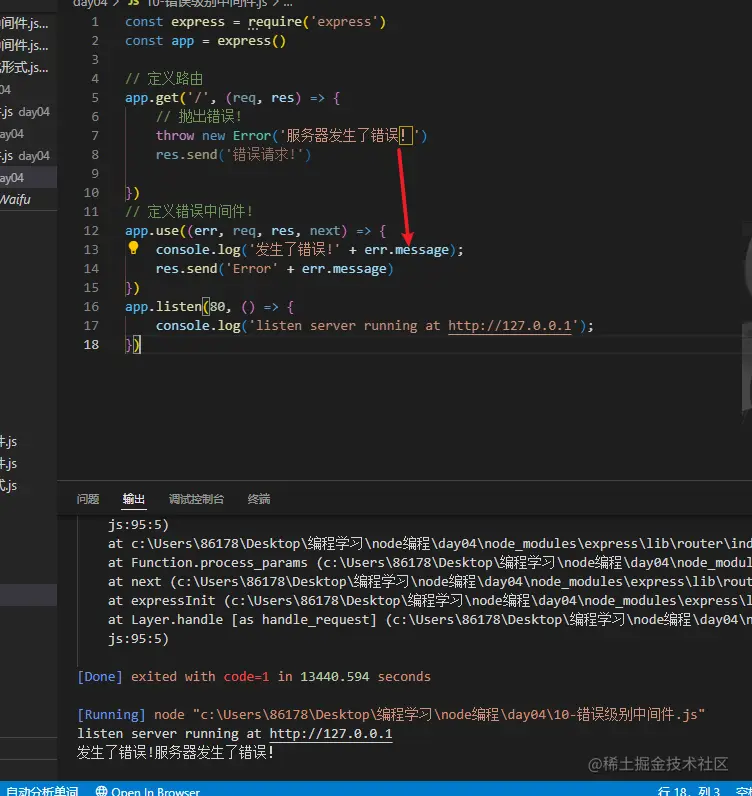Click line number 1 in the gutter
752x796 pixels.
click(95, 22)
